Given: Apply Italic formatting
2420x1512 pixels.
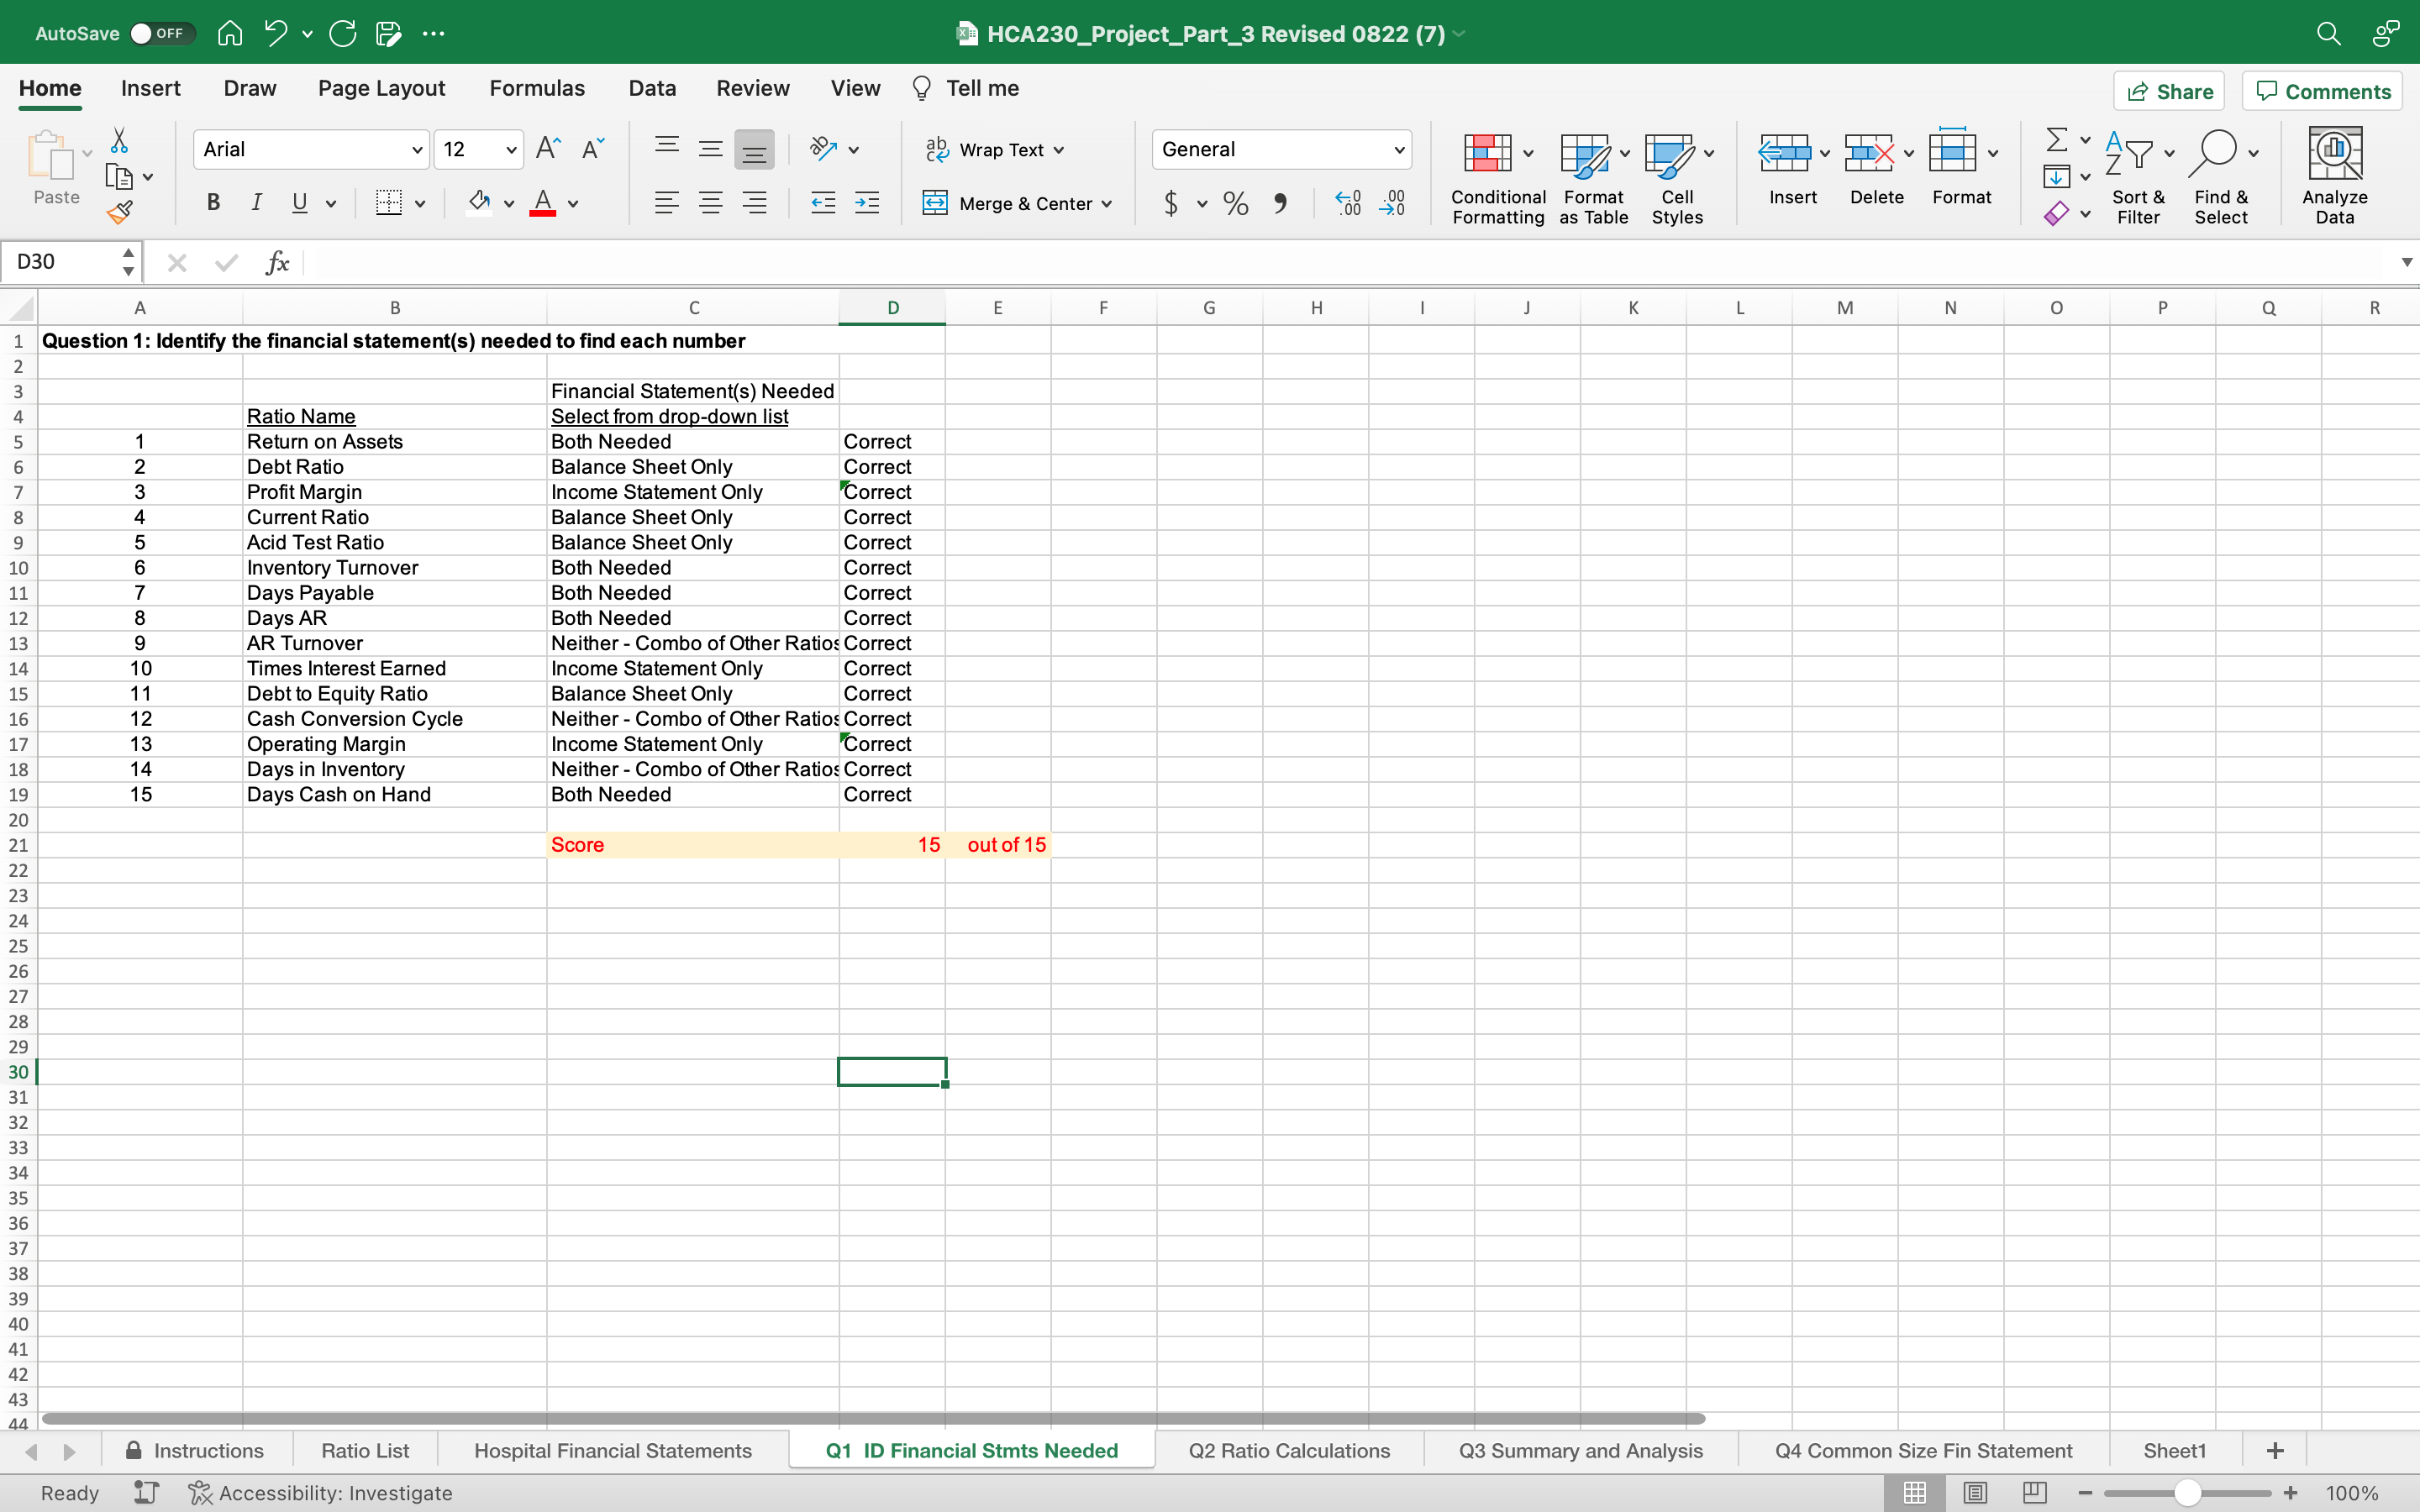Looking at the screenshot, I should point(256,202).
